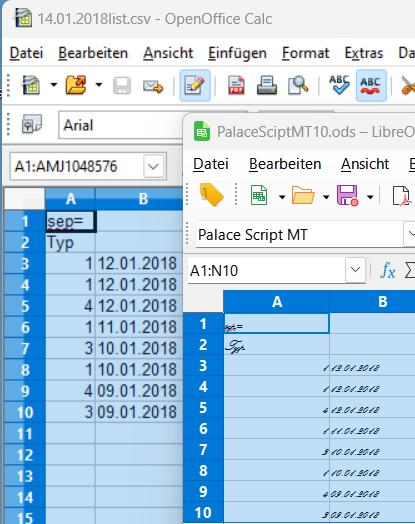Image resolution: width=415 pixels, height=524 pixels.
Task: Click the Cut scissors icon in OpenOffice
Action: pos(408,86)
